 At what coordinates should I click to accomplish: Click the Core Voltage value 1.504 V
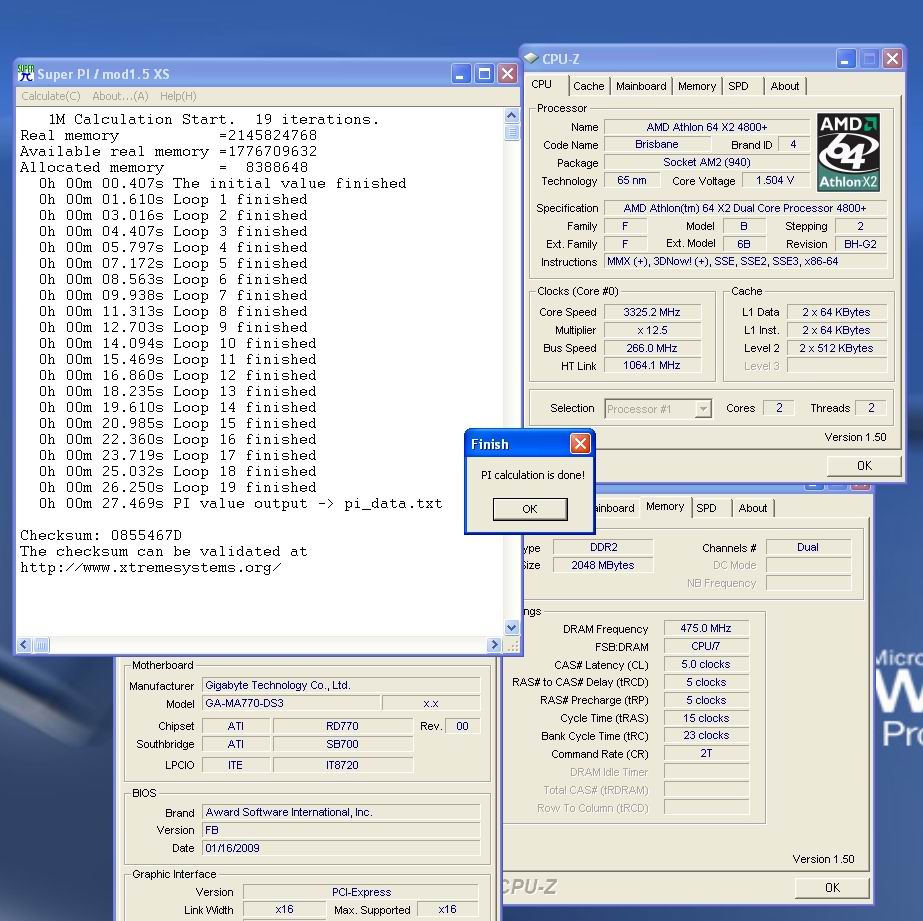pyautogui.click(x=775, y=180)
